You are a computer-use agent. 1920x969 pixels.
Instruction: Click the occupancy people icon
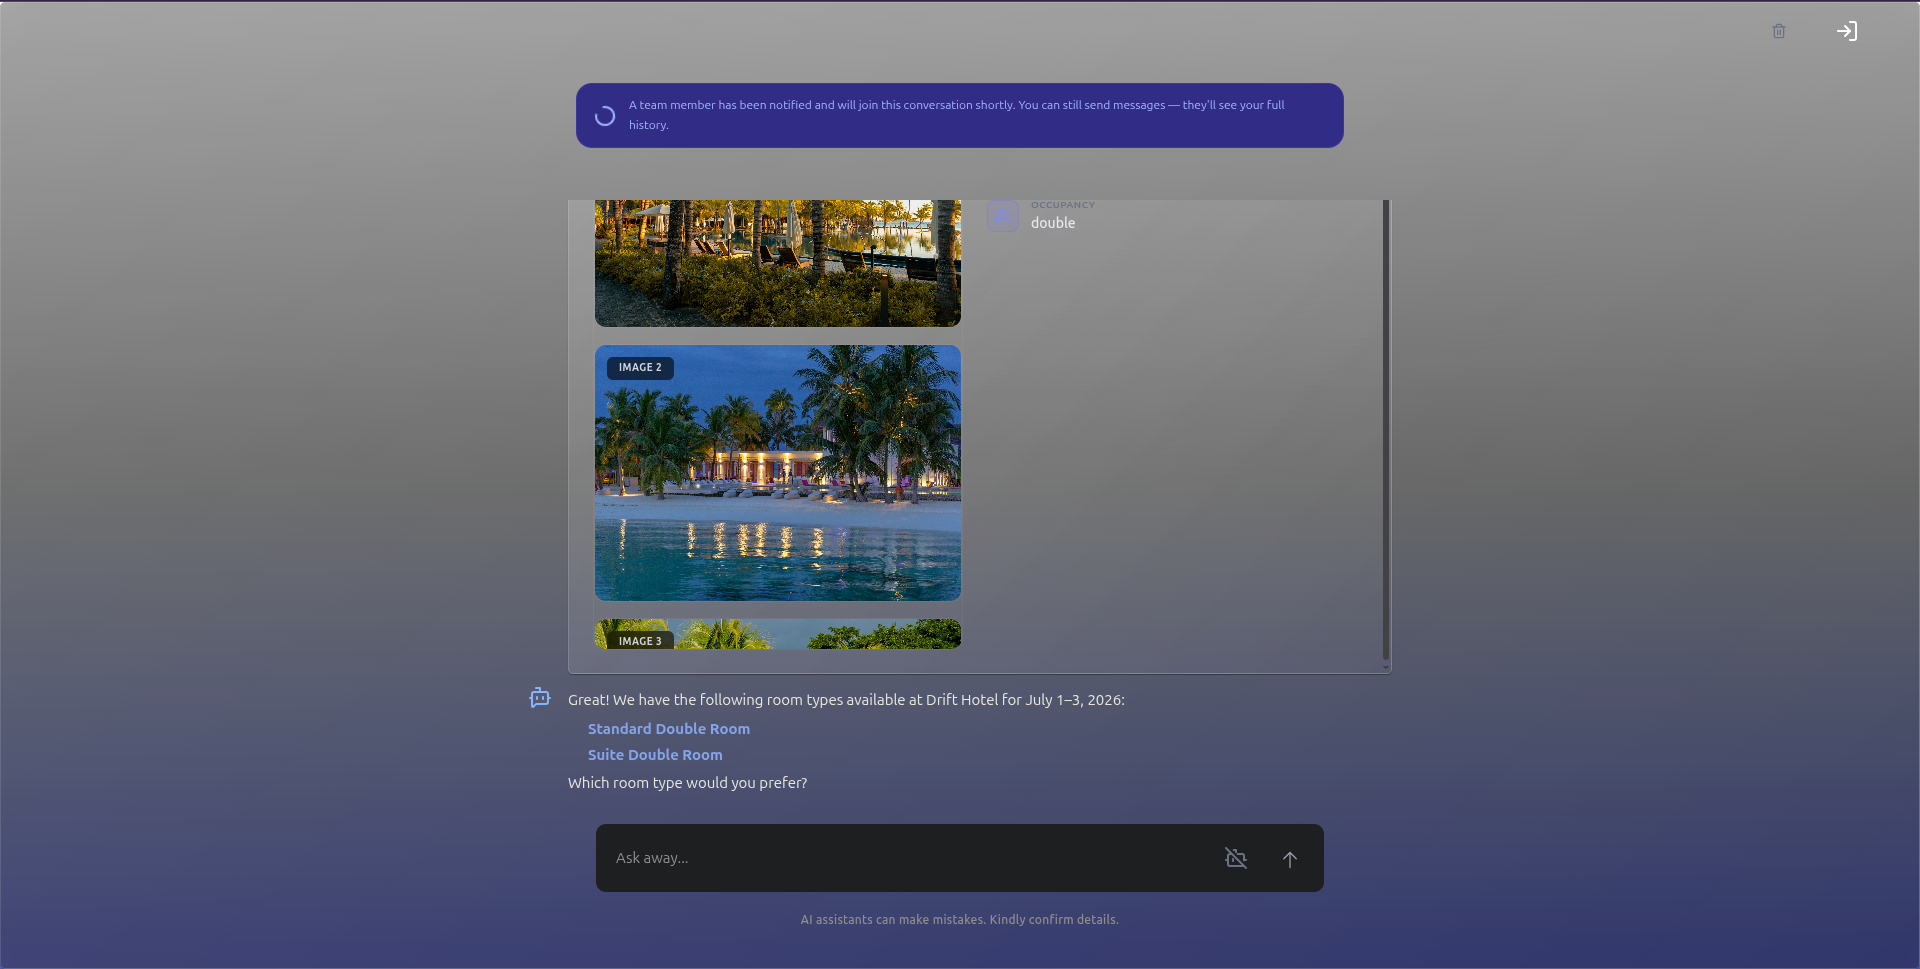click(1003, 216)
